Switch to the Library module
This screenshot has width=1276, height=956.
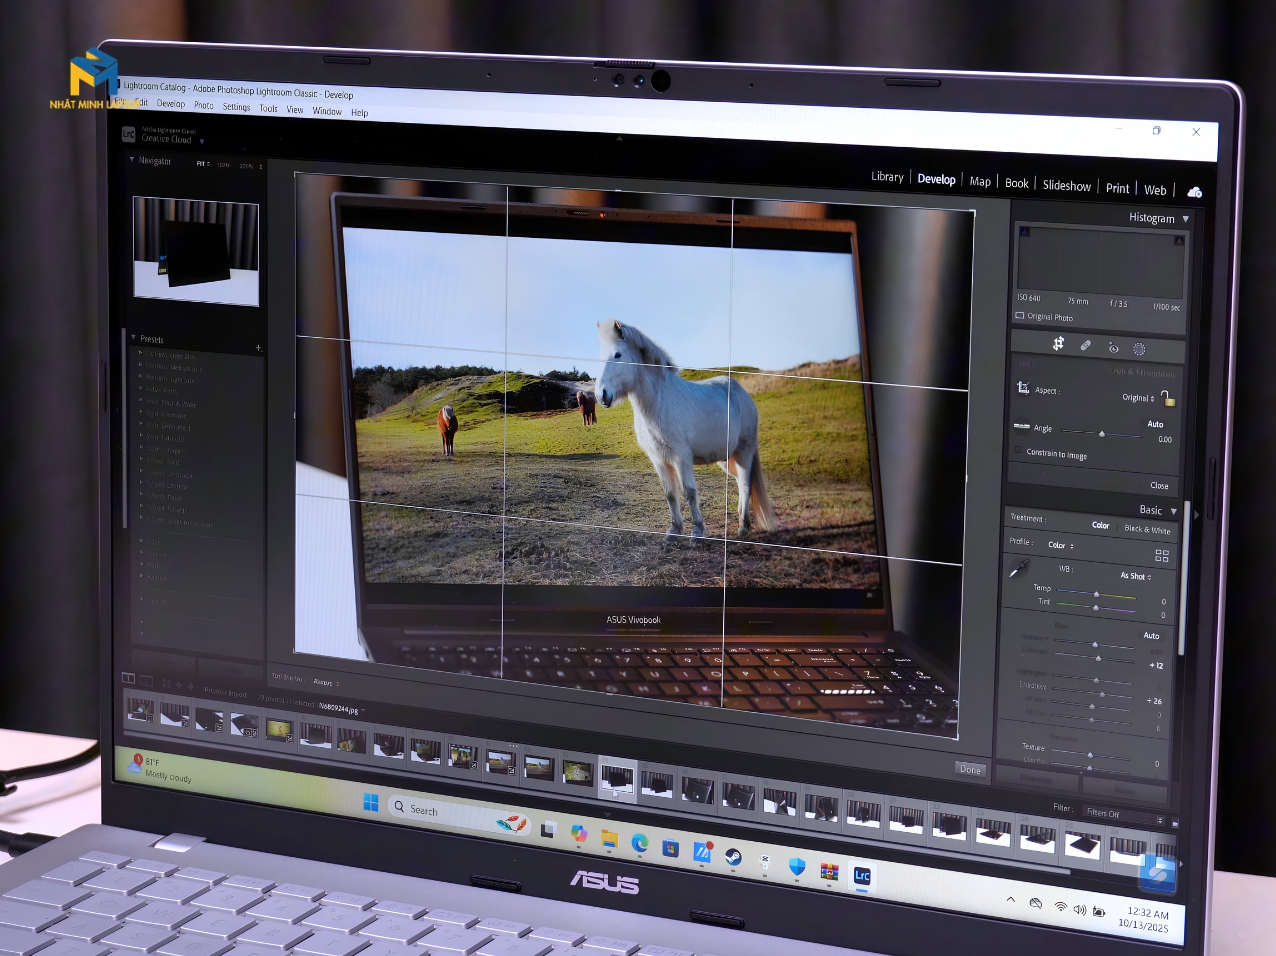(x=887, y=177)
